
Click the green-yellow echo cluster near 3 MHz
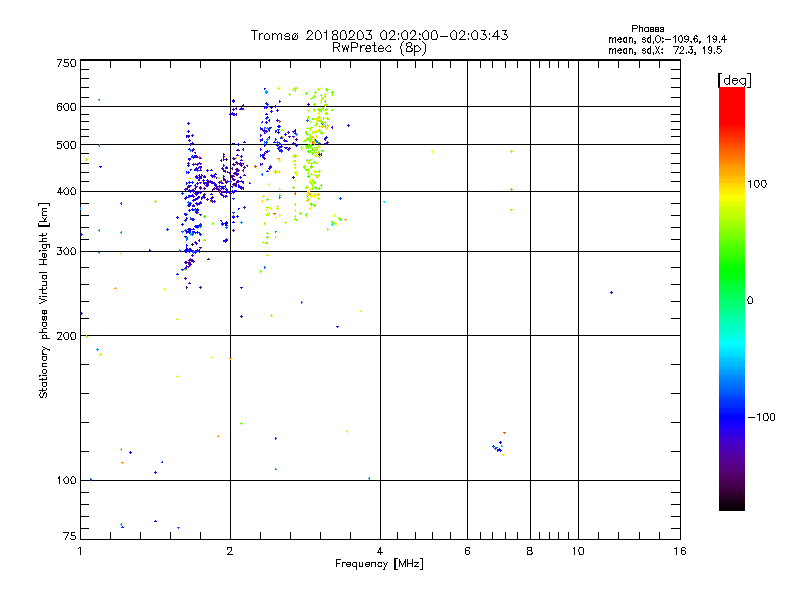pos(316,148)
